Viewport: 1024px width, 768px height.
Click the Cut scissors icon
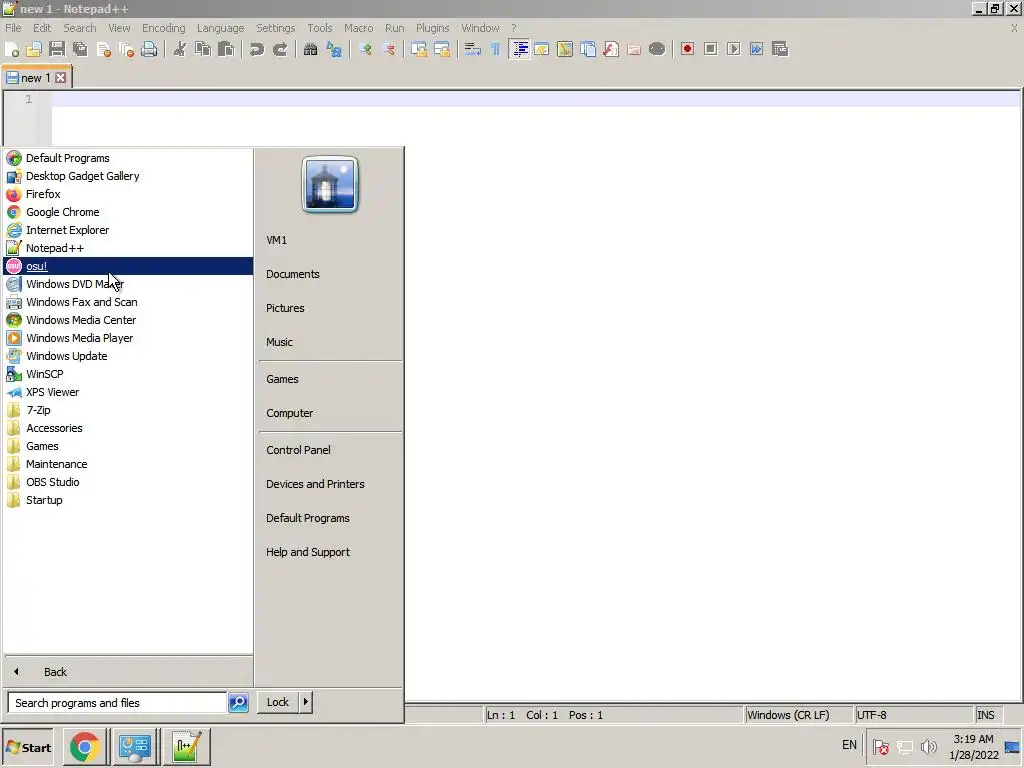click(180, 50)
